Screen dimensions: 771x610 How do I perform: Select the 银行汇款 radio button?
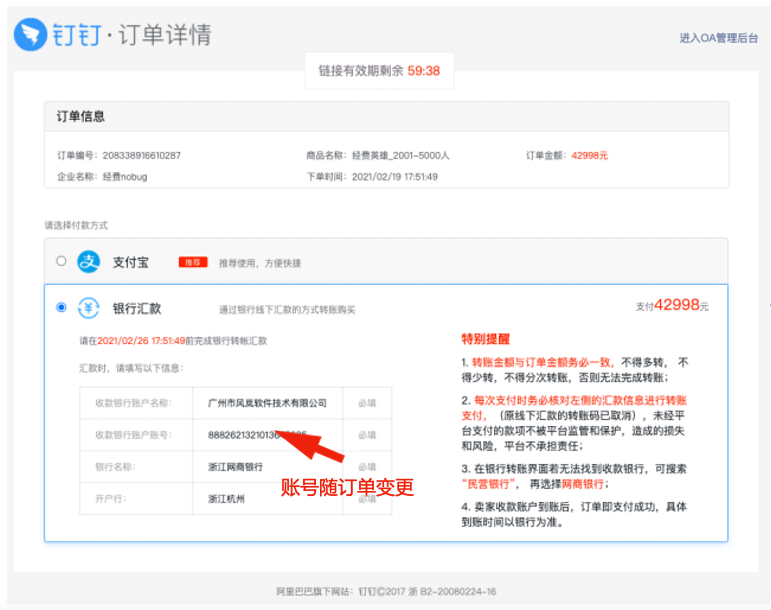(61, 307)
